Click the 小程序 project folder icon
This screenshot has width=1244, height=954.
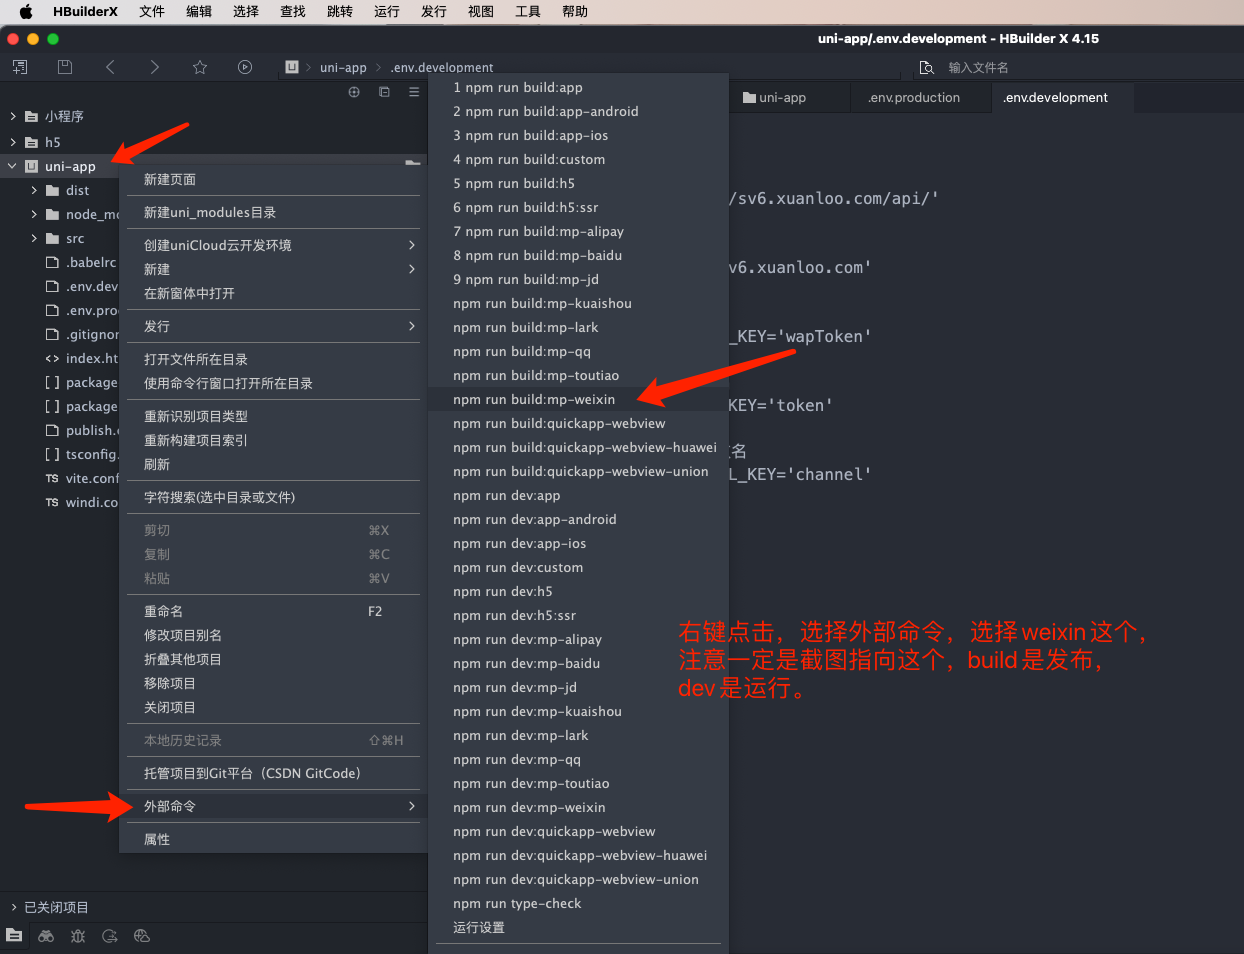(x=31, y=116)
